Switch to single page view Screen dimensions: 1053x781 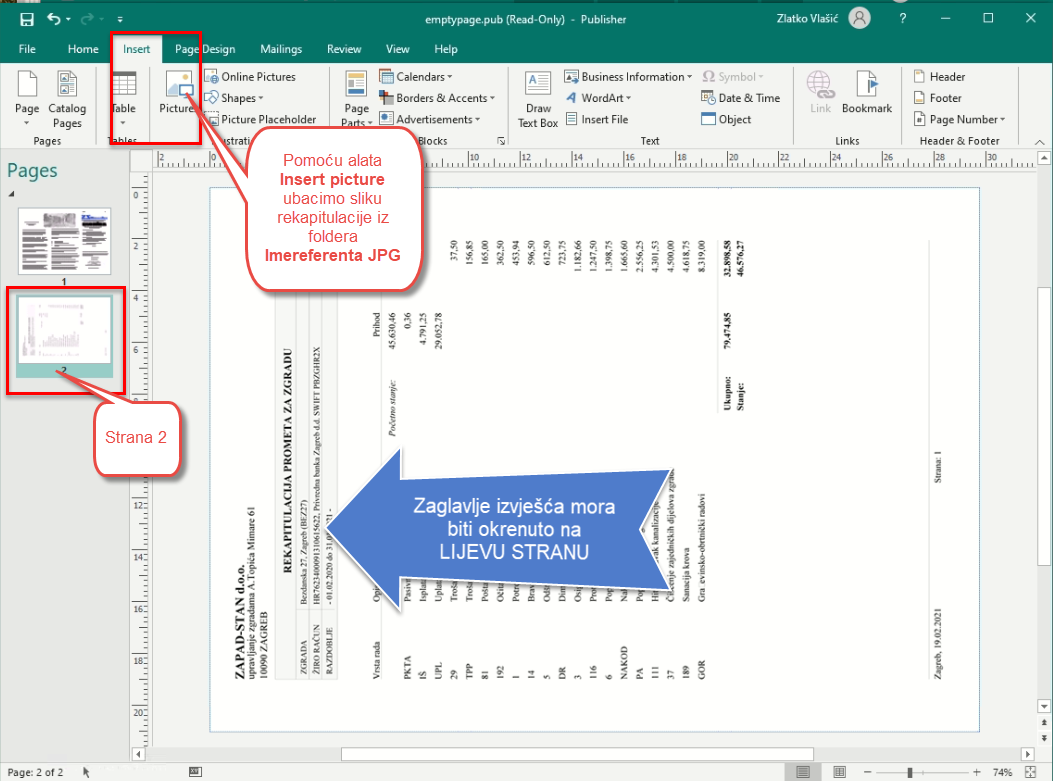point(803,772)
